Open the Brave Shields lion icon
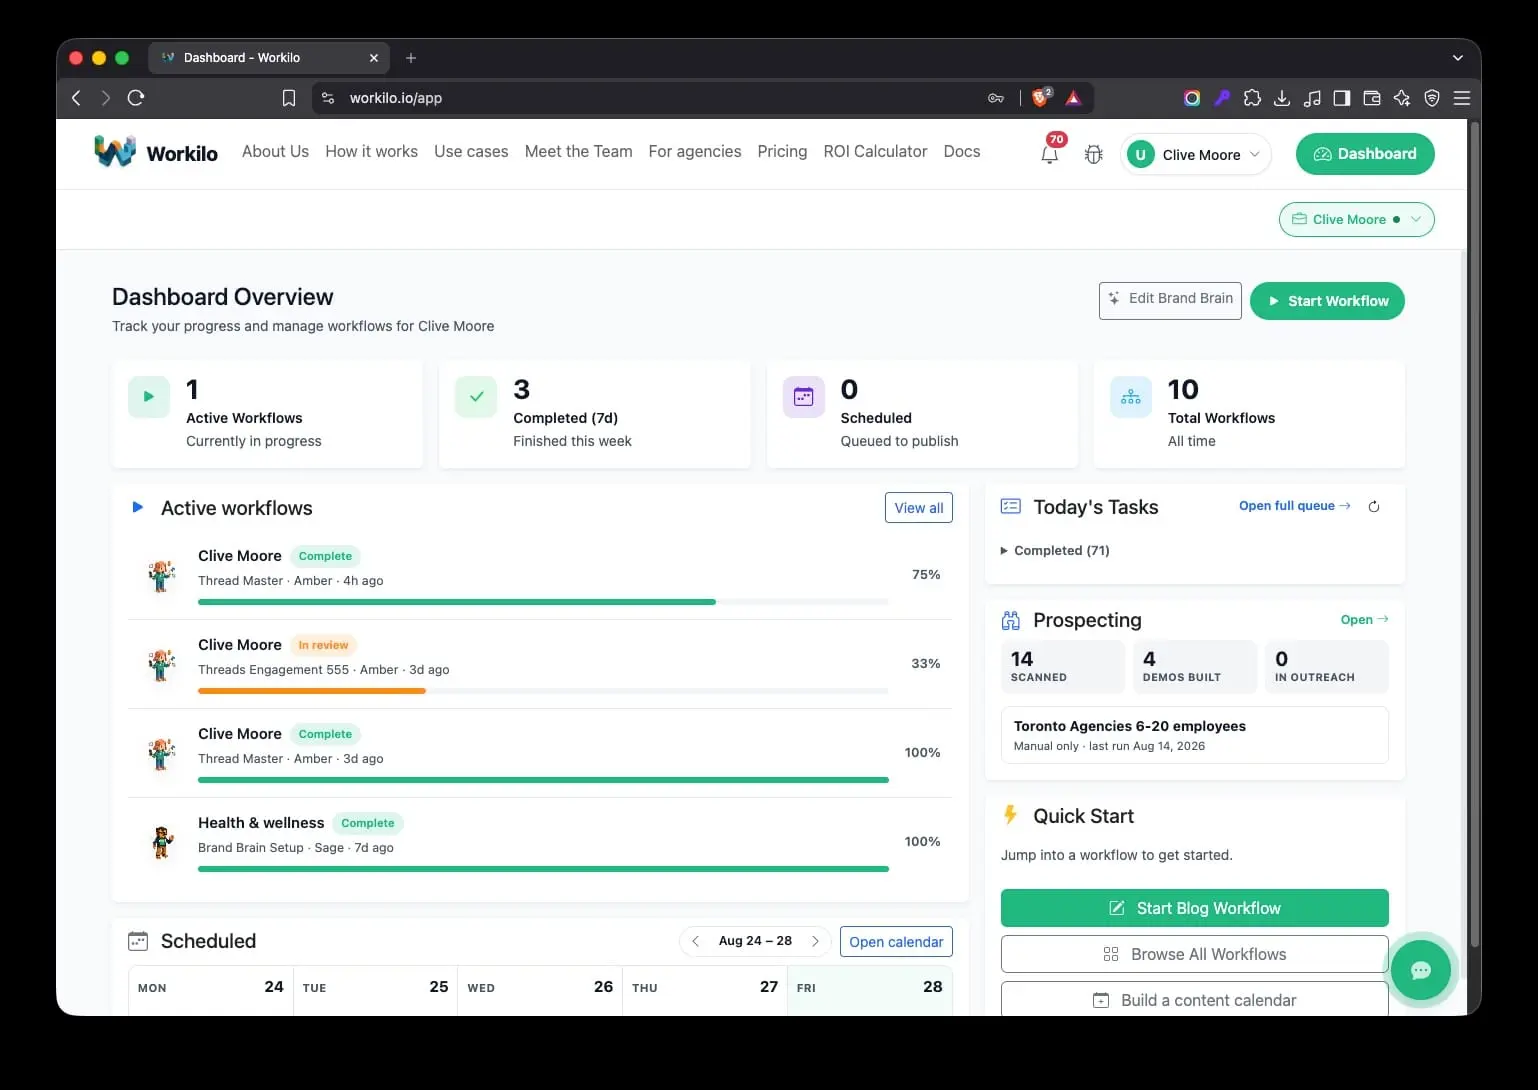Screen dimensions: 1538x1090 (1041, 97)
